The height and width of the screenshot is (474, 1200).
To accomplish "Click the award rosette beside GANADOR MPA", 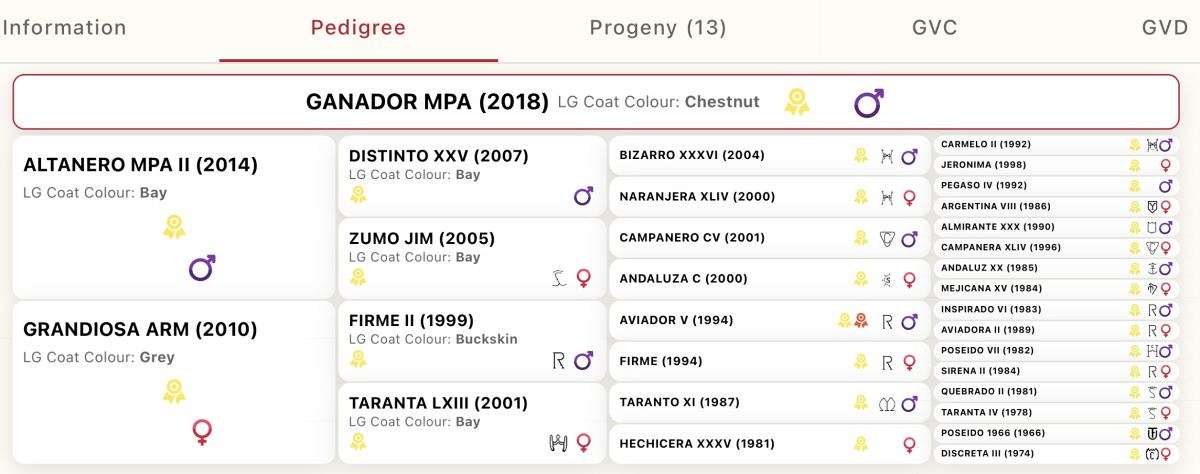I will (797, 102).
